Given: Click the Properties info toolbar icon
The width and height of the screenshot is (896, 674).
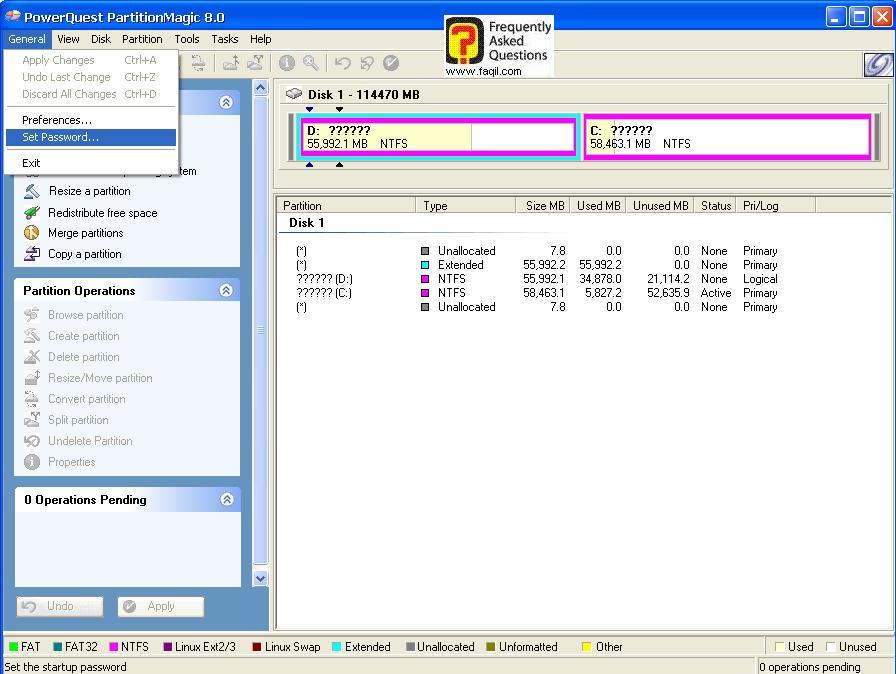Looking at the screenshot, I should pyautogui.click(x=287, y=63).
